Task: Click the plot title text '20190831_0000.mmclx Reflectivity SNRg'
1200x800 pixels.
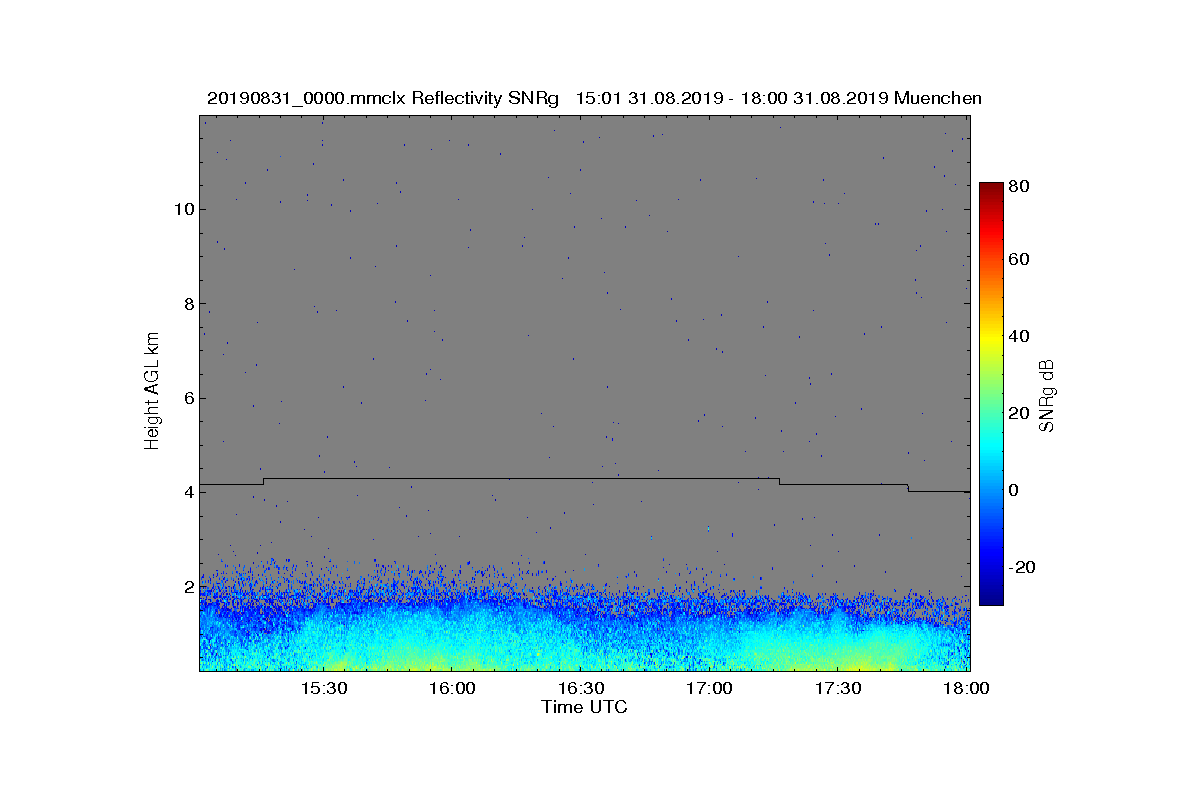Action: 382,98
